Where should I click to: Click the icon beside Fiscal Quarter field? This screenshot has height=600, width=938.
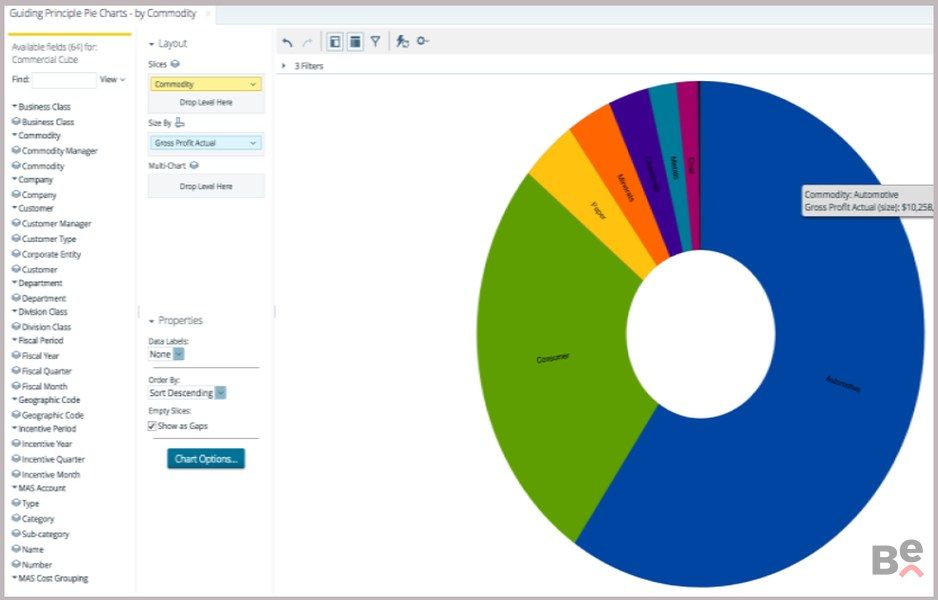(x=16, y=370)
